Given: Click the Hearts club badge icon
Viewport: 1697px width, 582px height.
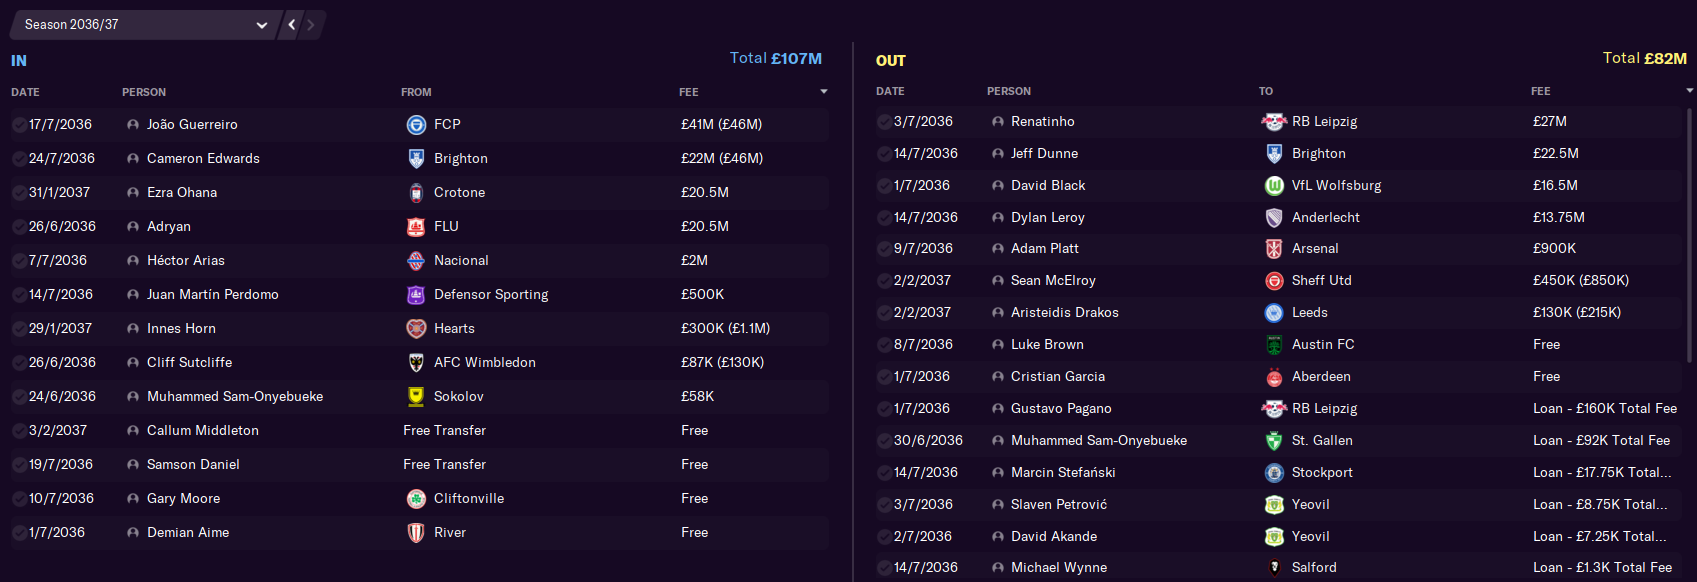Looking at the screenshot, I should click(416, 329).
